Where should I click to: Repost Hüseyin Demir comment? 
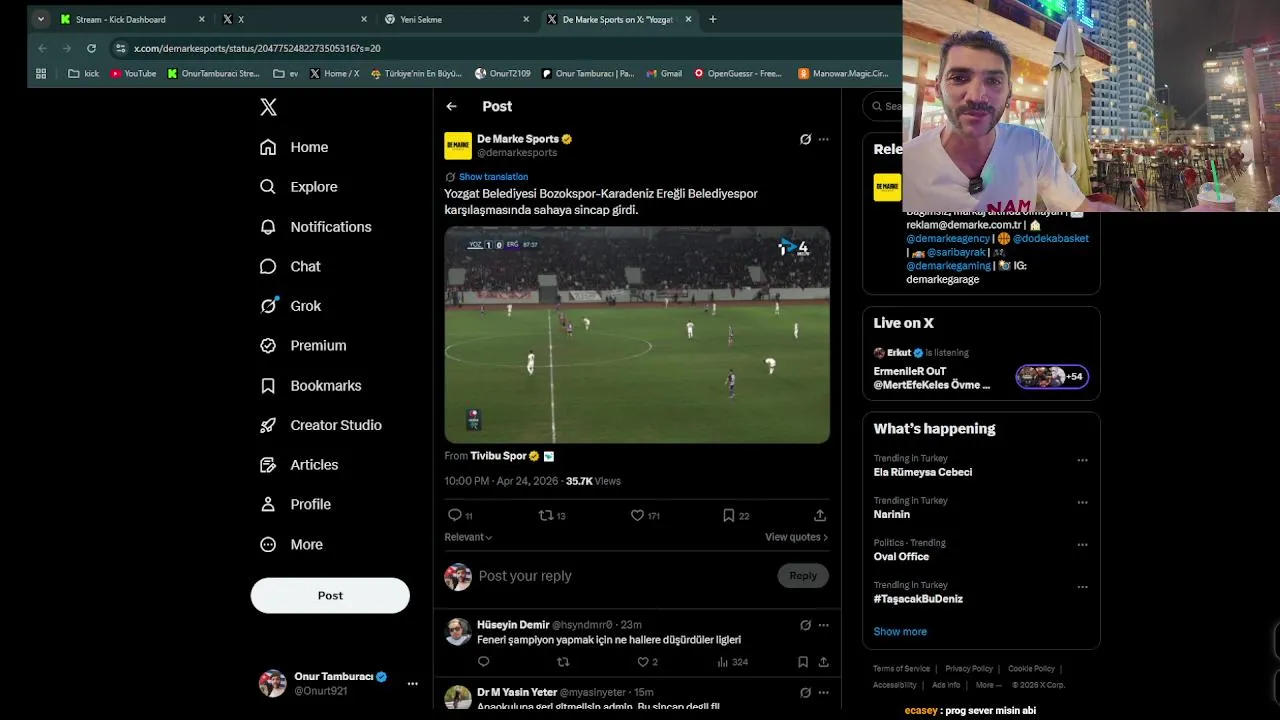coord(563,662)
